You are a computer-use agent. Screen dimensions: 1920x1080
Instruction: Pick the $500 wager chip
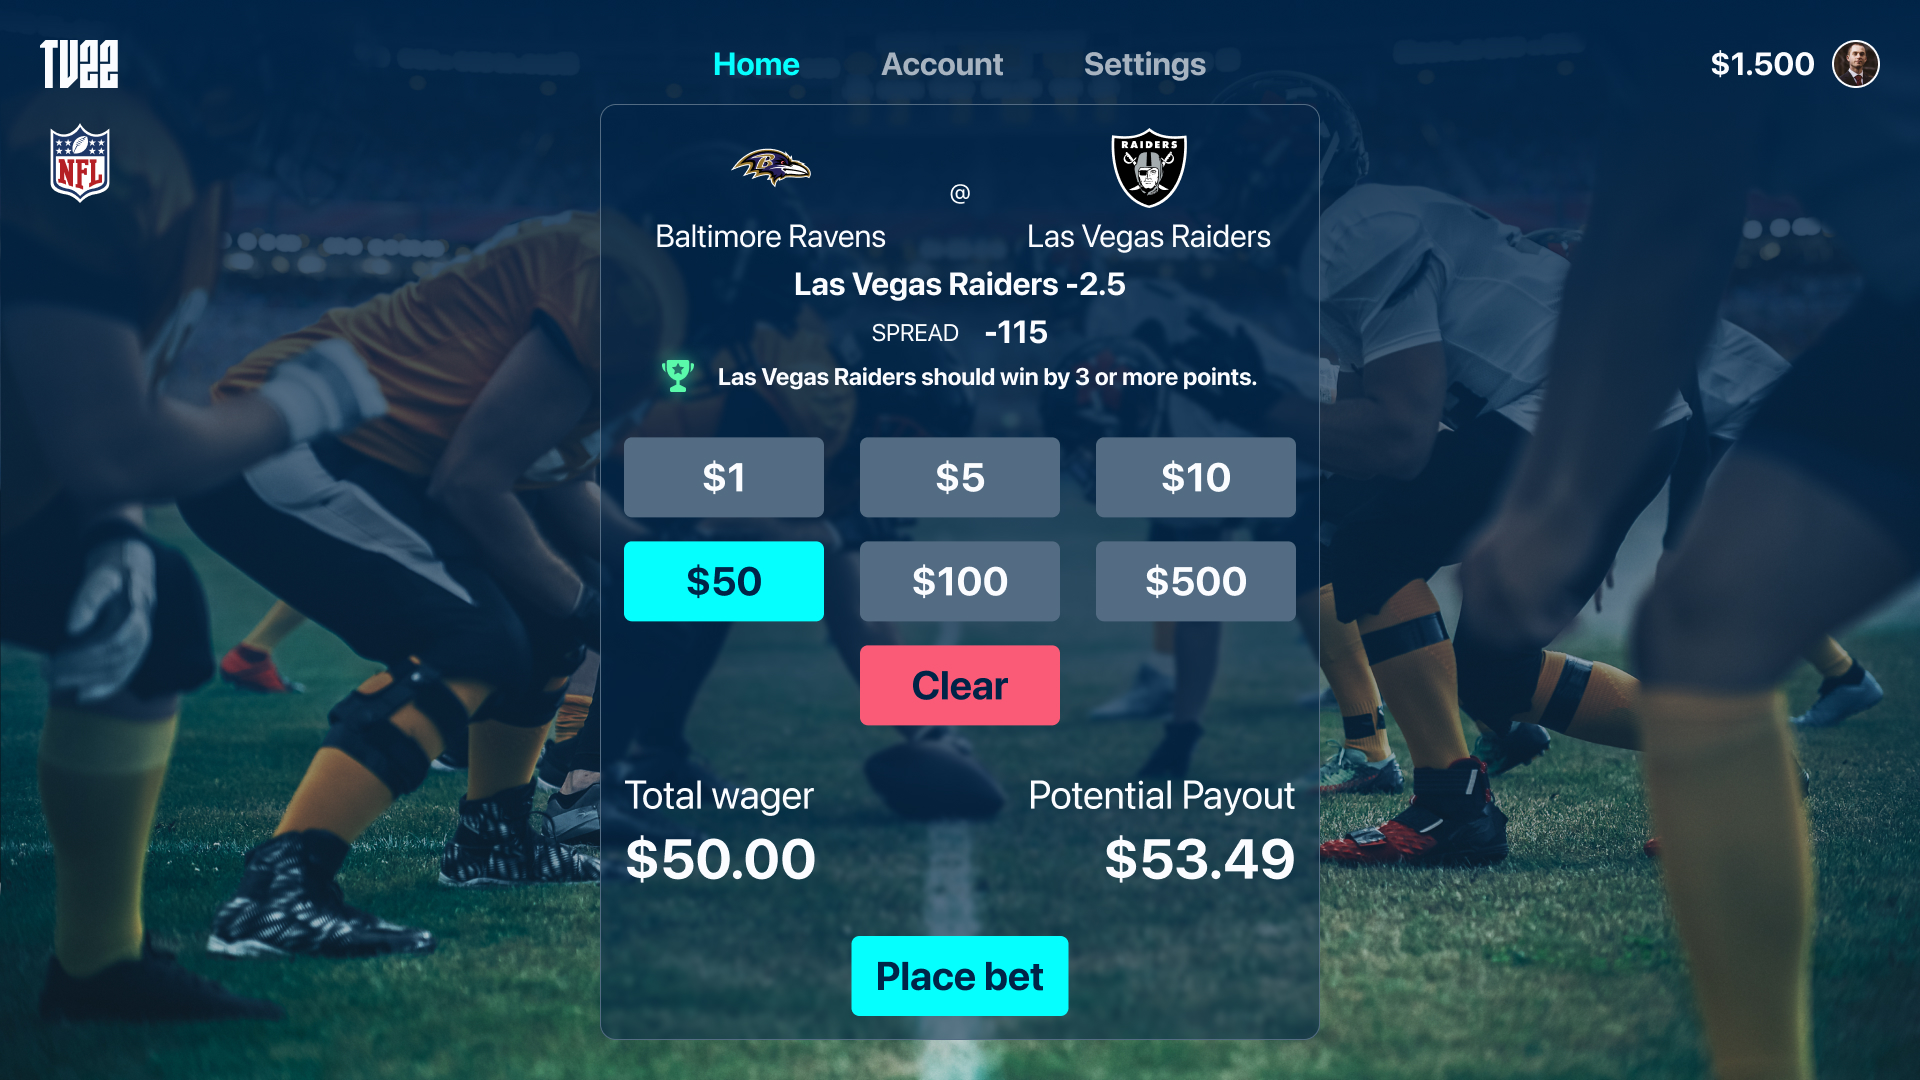click(1196, 581)
